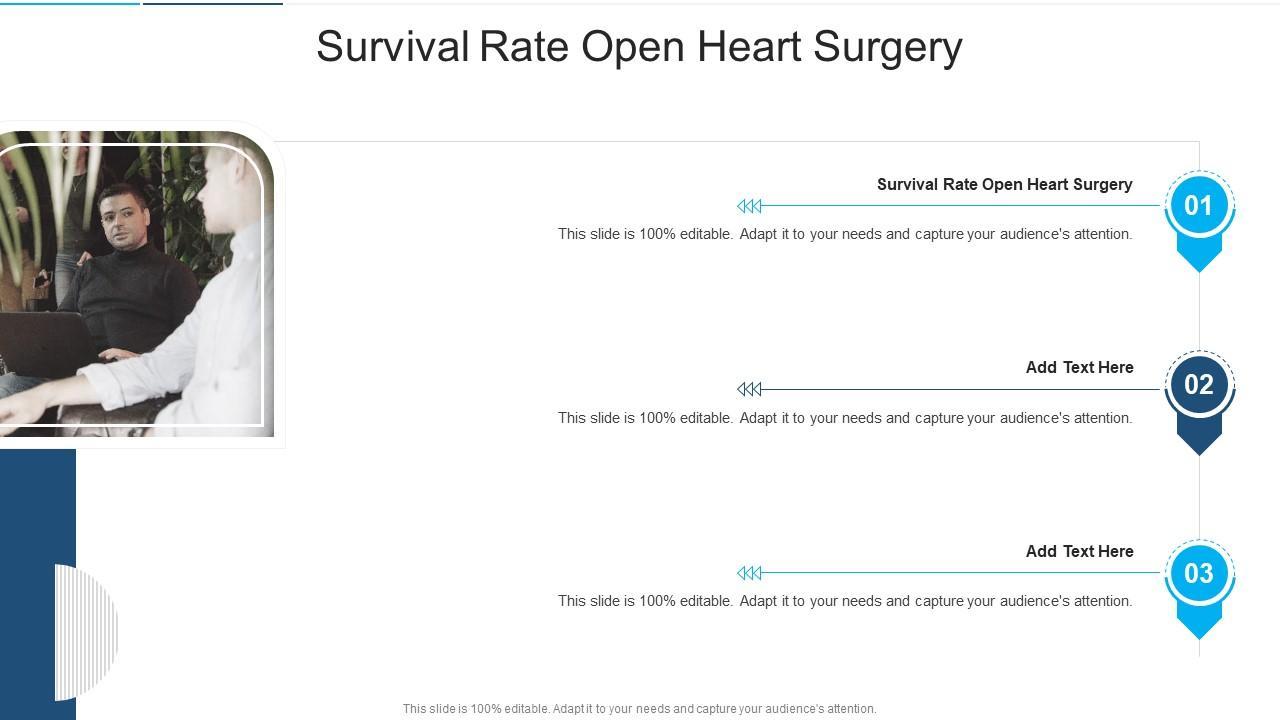Viewport: 1280px width, 720px height.
Task: Click the description text under the second heading
Action: coord(845,418)
